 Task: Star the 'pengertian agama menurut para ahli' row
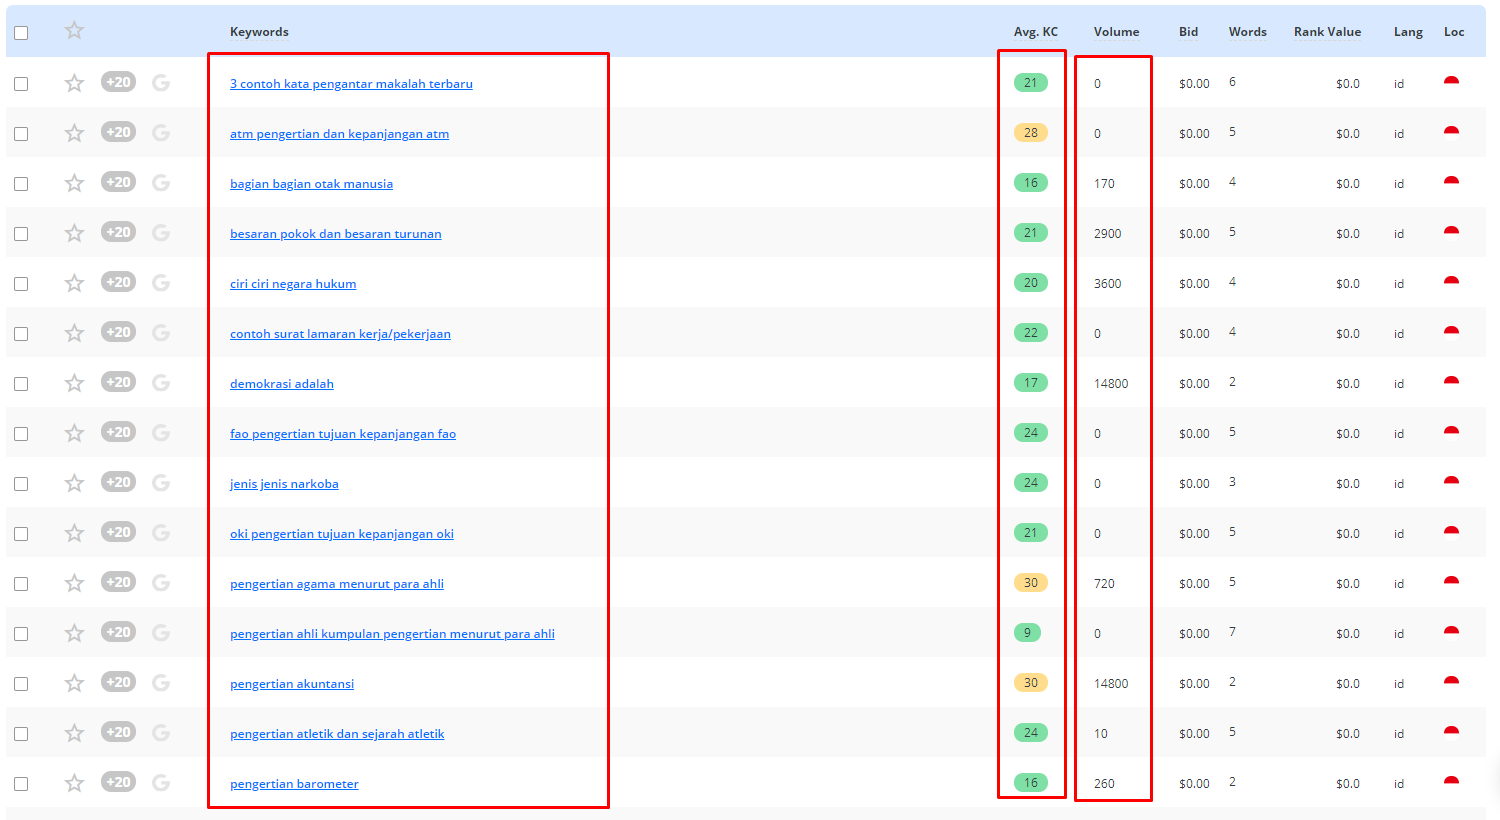coord(74,583)
